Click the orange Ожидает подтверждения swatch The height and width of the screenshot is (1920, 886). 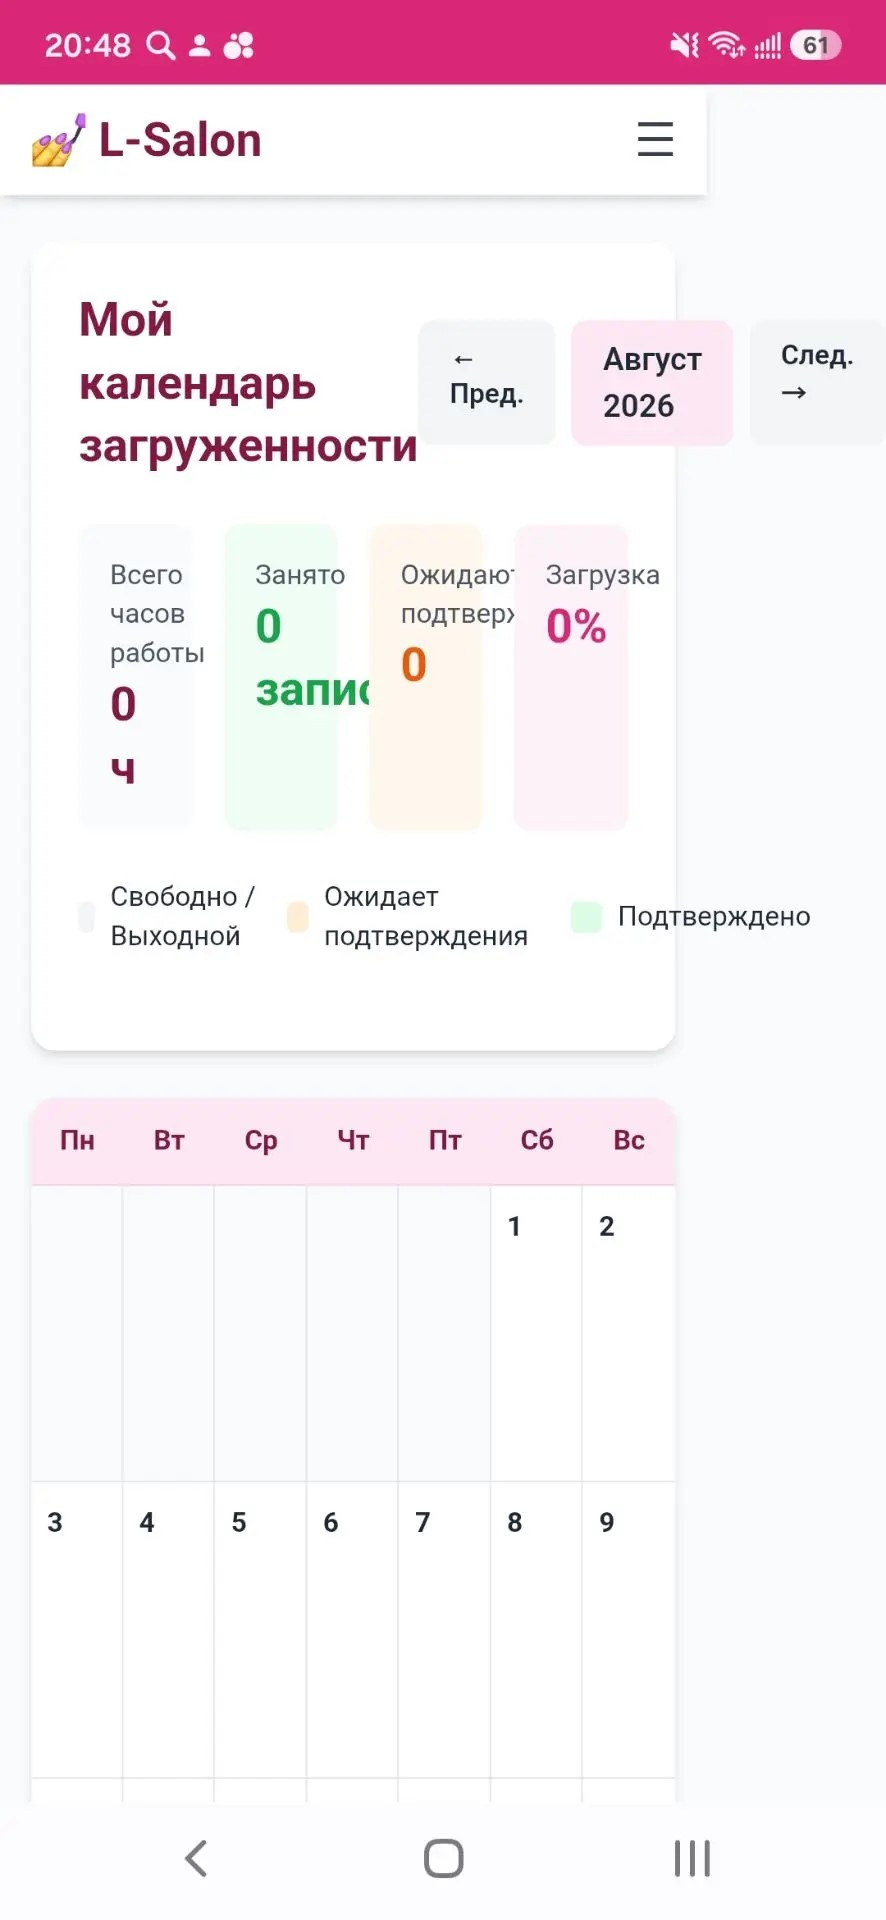coord(297,916)
